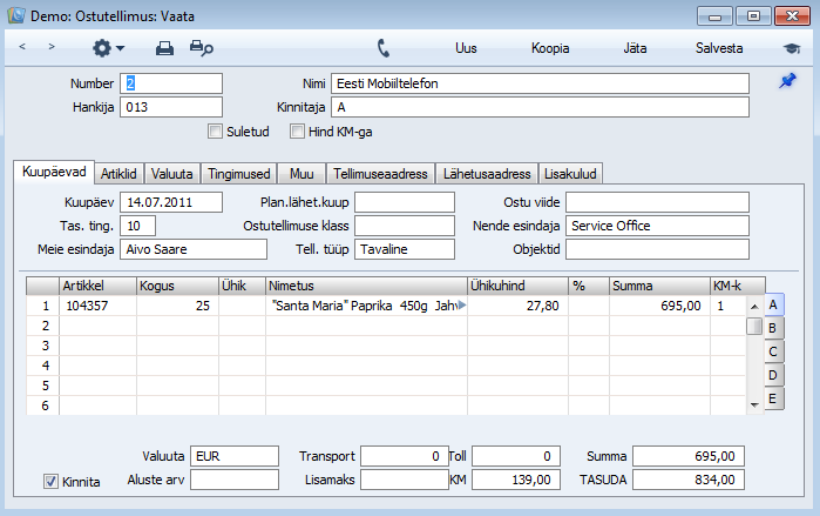The height and width of the screenshot is (516, 820).
Task: Open the Artiklid tab
Action: pos(119,174)
